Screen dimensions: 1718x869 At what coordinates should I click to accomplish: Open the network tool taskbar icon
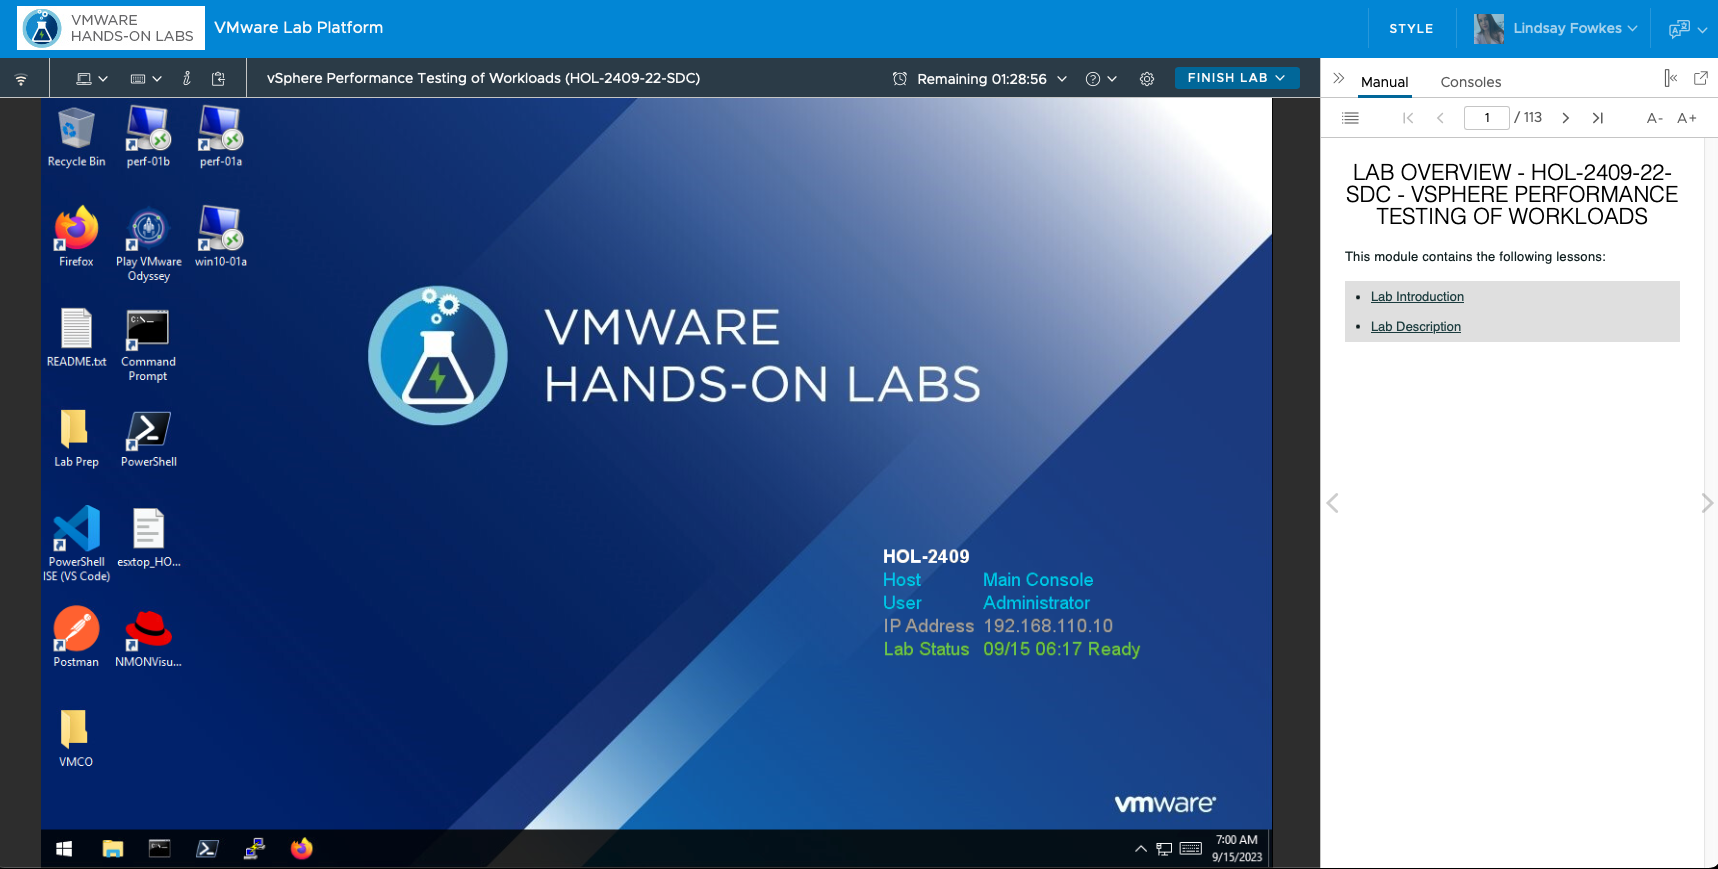click(254, 849)
